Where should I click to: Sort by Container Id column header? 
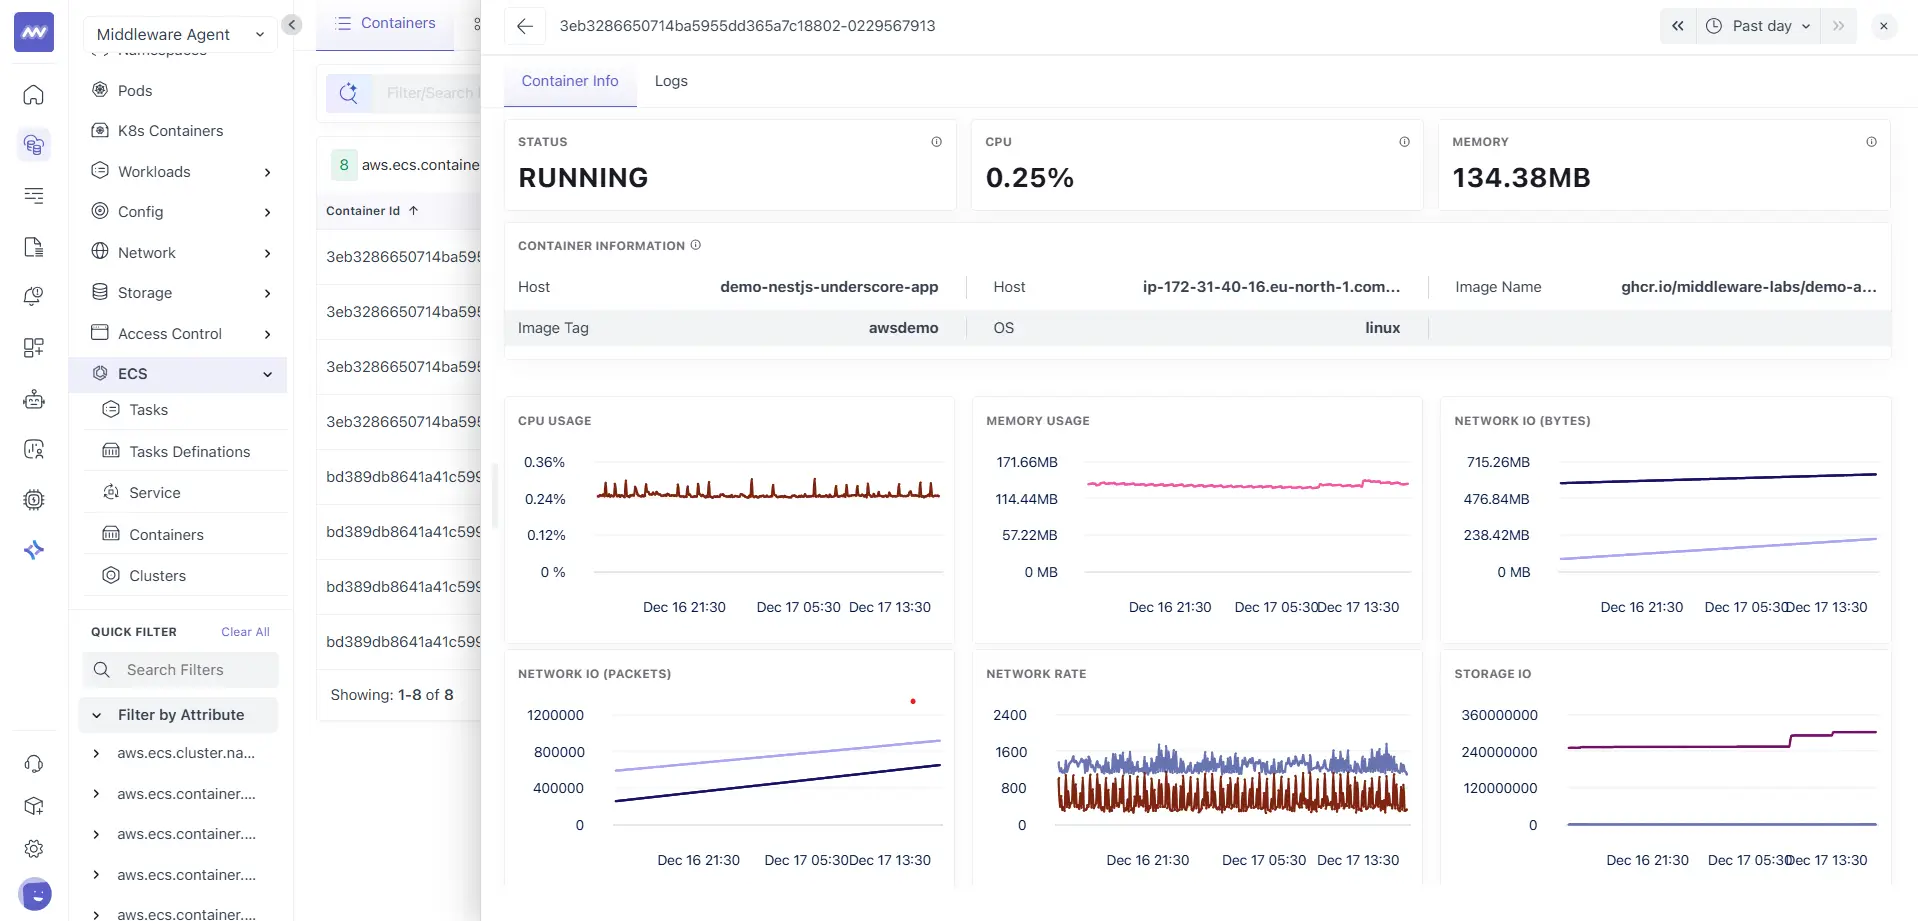pyautogui.click(x=363, y=211)
